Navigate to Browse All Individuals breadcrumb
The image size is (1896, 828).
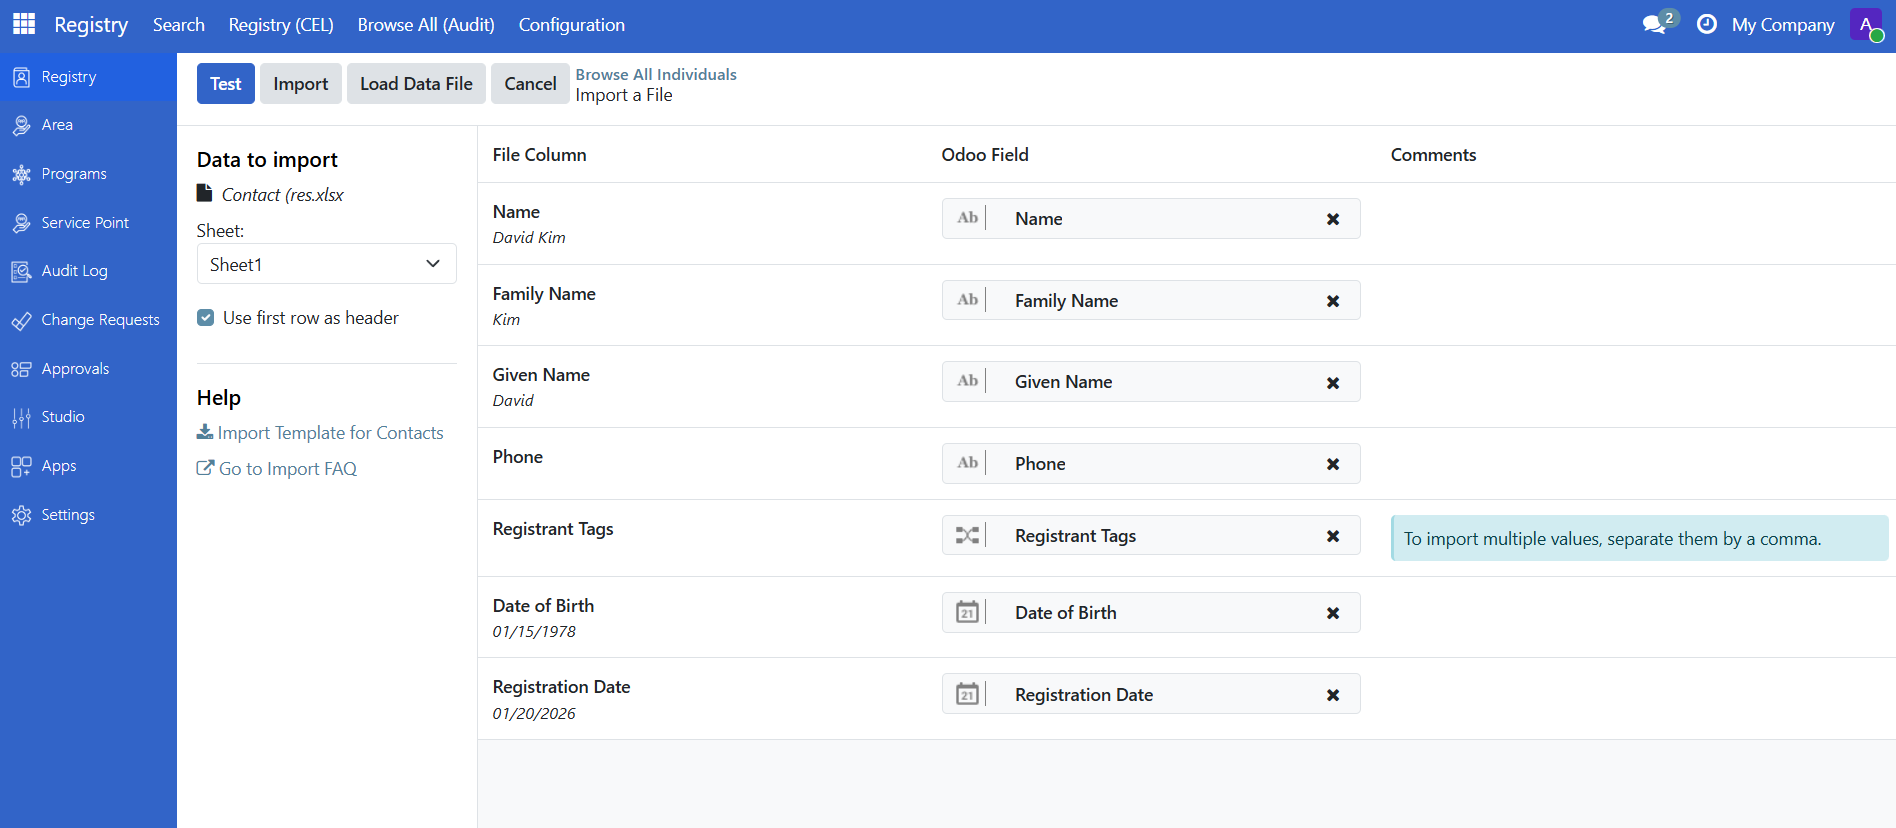coord(655,74)
